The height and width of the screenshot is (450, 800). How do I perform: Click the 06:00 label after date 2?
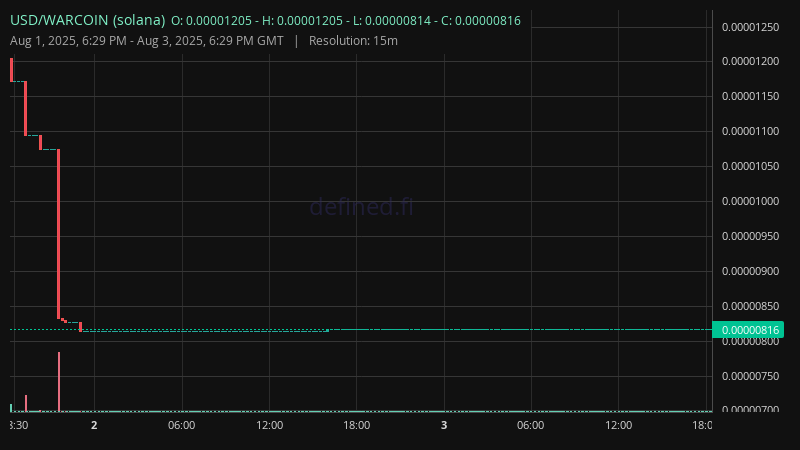(x=182, y=426)
